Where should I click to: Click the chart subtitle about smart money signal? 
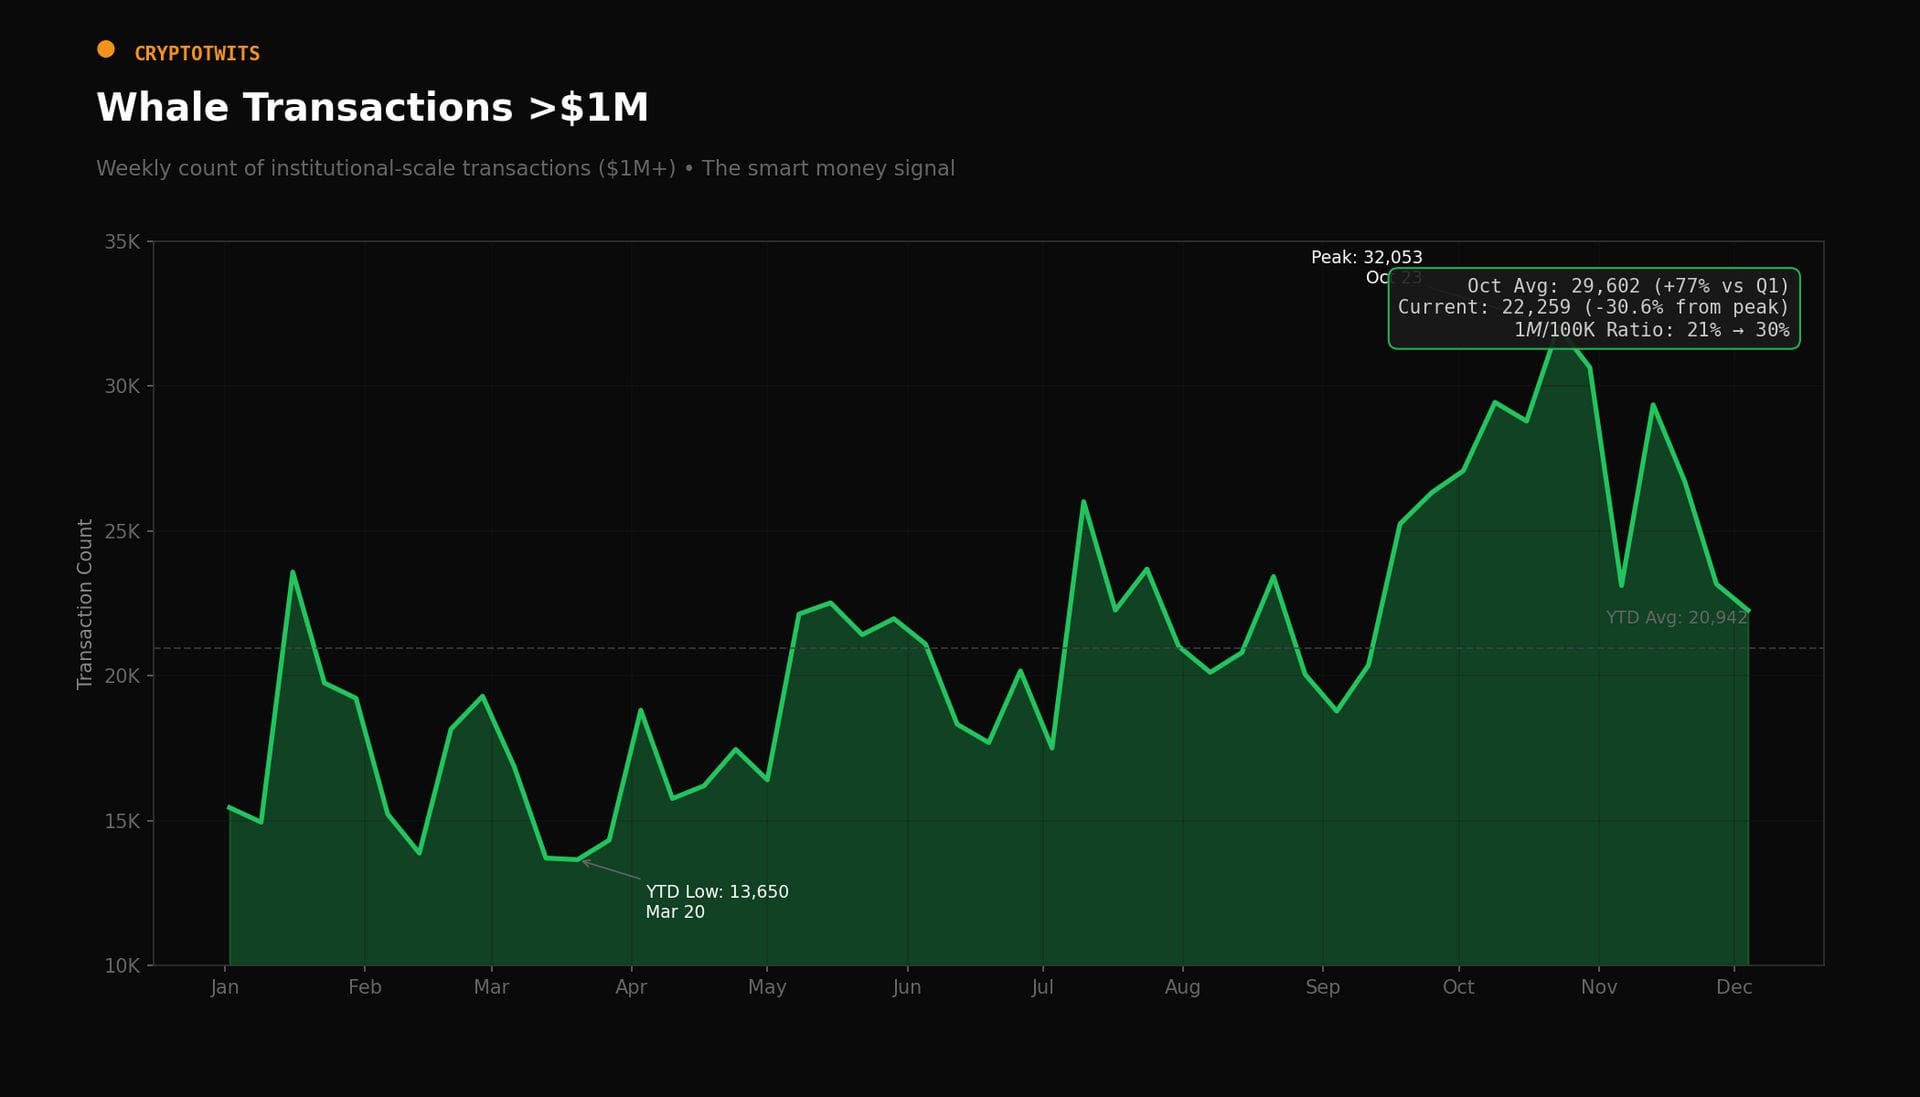pos(525,168)
